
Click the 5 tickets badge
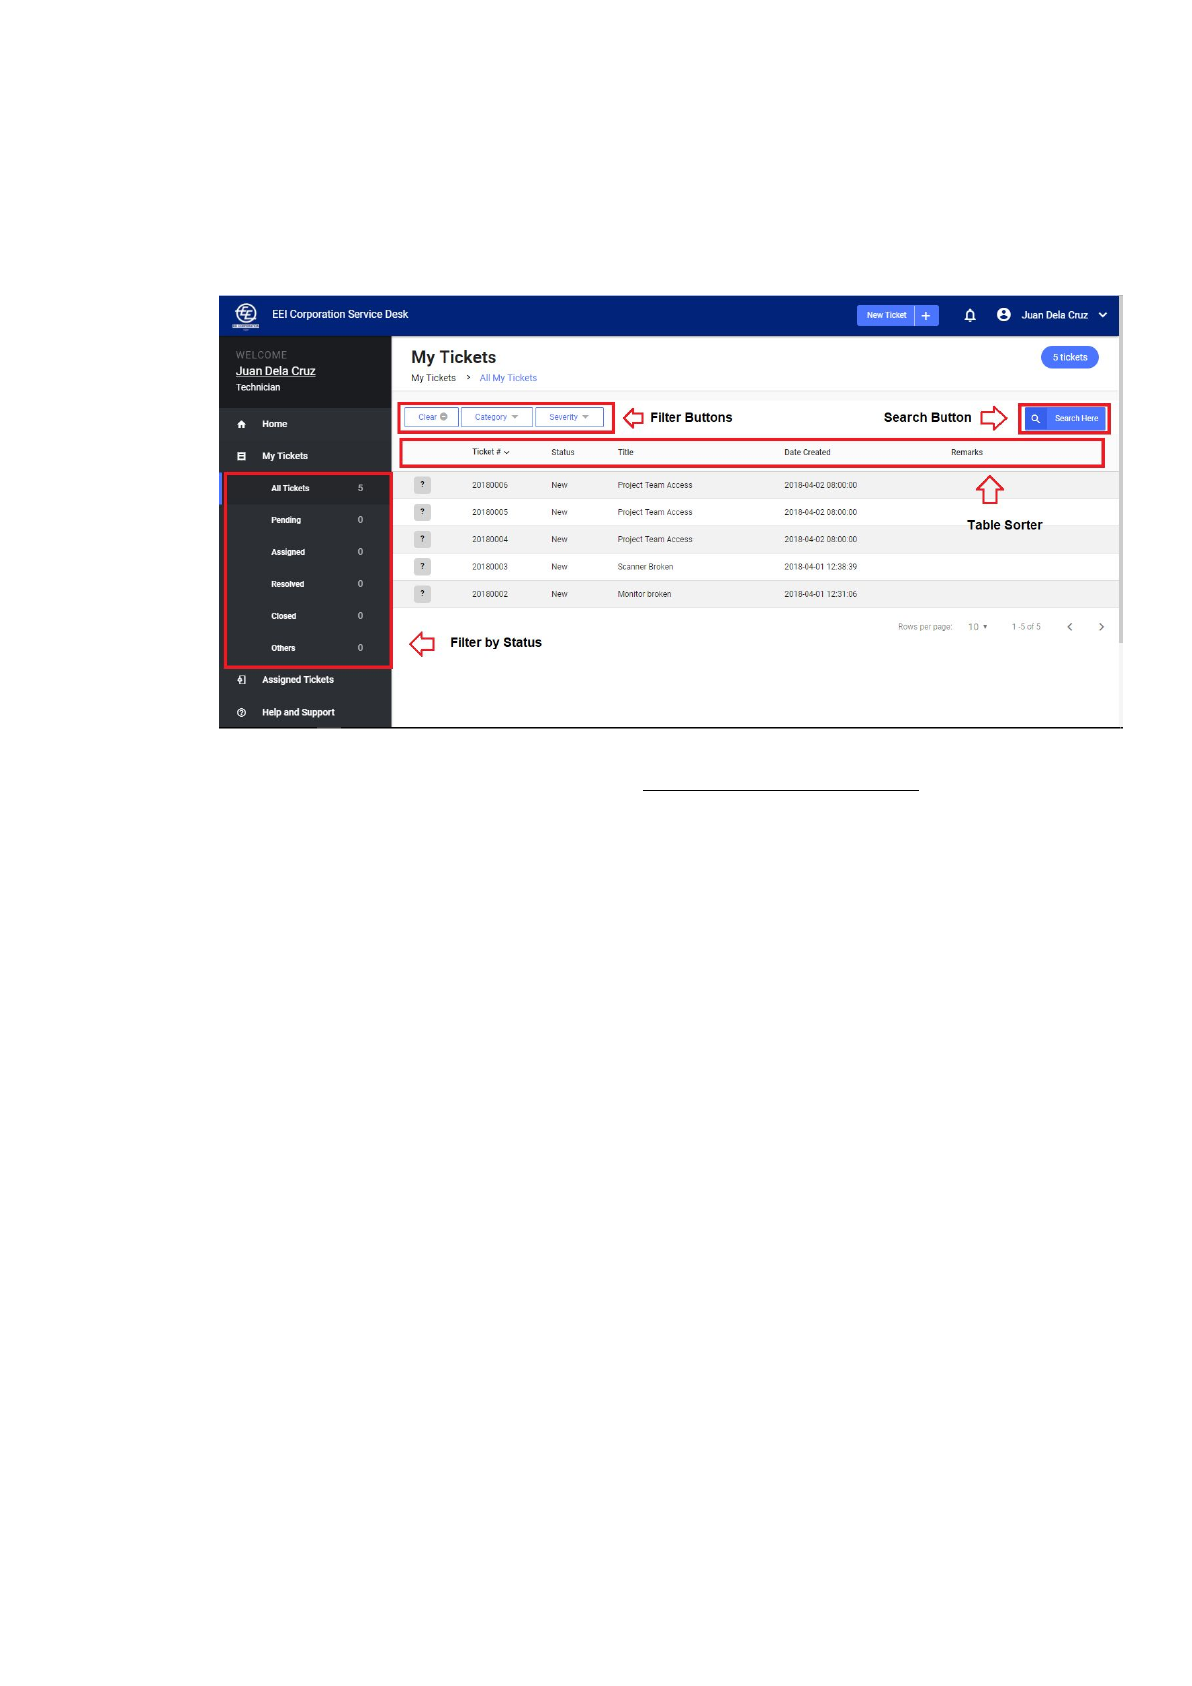click(x=1069, y=357)
